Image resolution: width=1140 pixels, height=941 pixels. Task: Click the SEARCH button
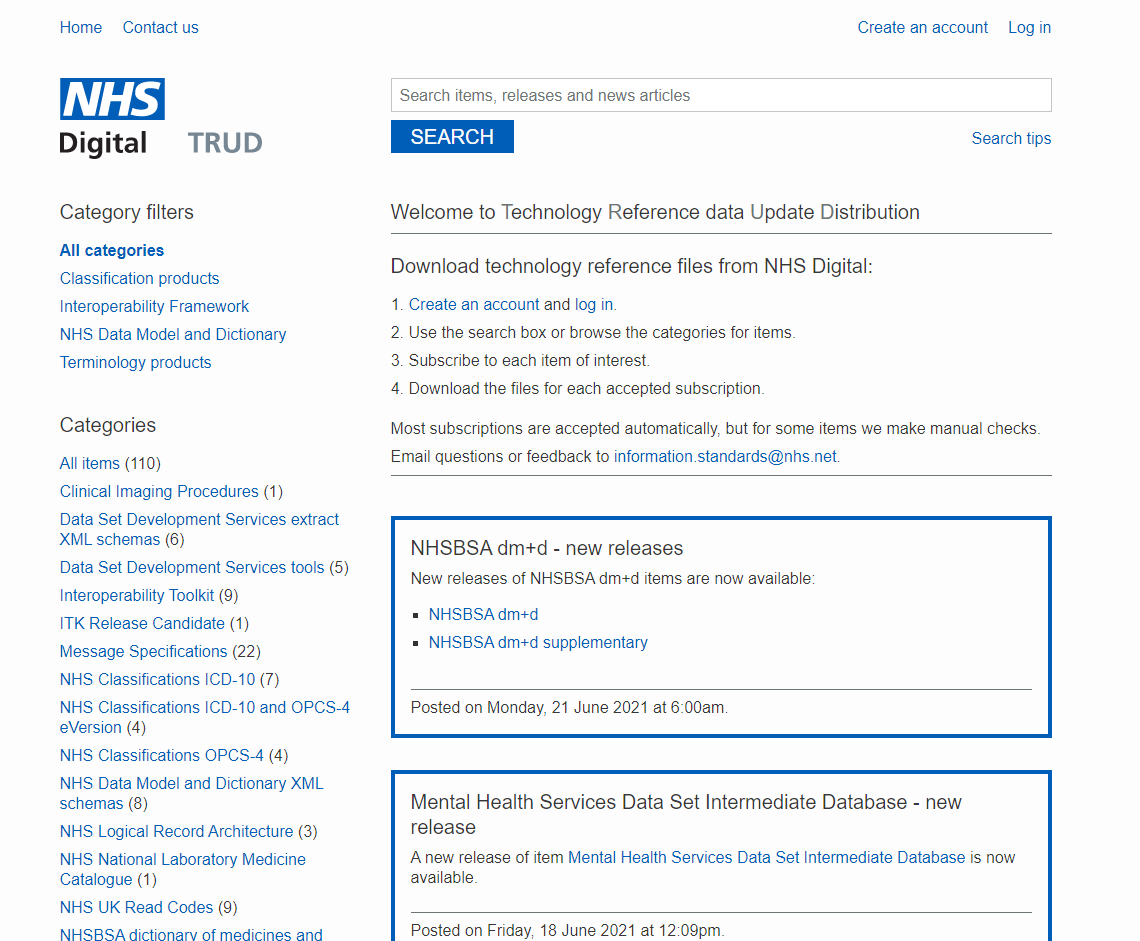(451, 137)
